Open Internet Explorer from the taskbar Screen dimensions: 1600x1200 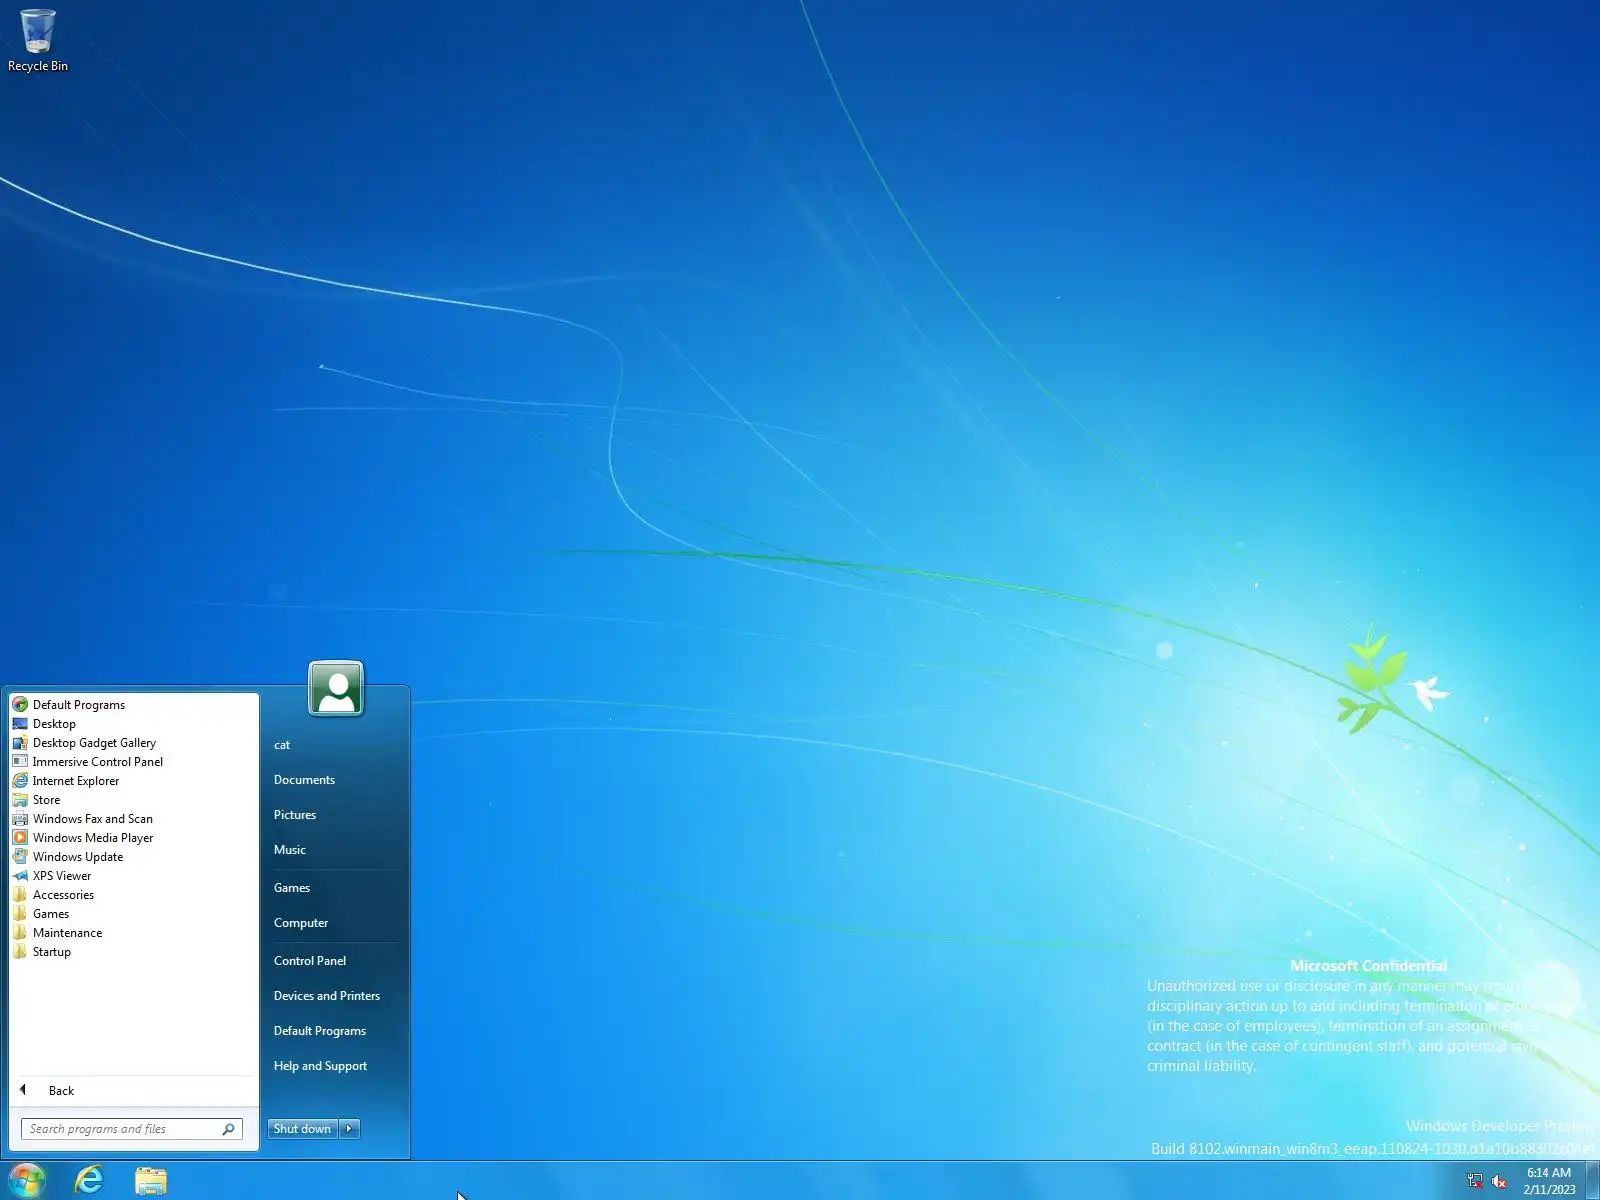pos(89,1181)
